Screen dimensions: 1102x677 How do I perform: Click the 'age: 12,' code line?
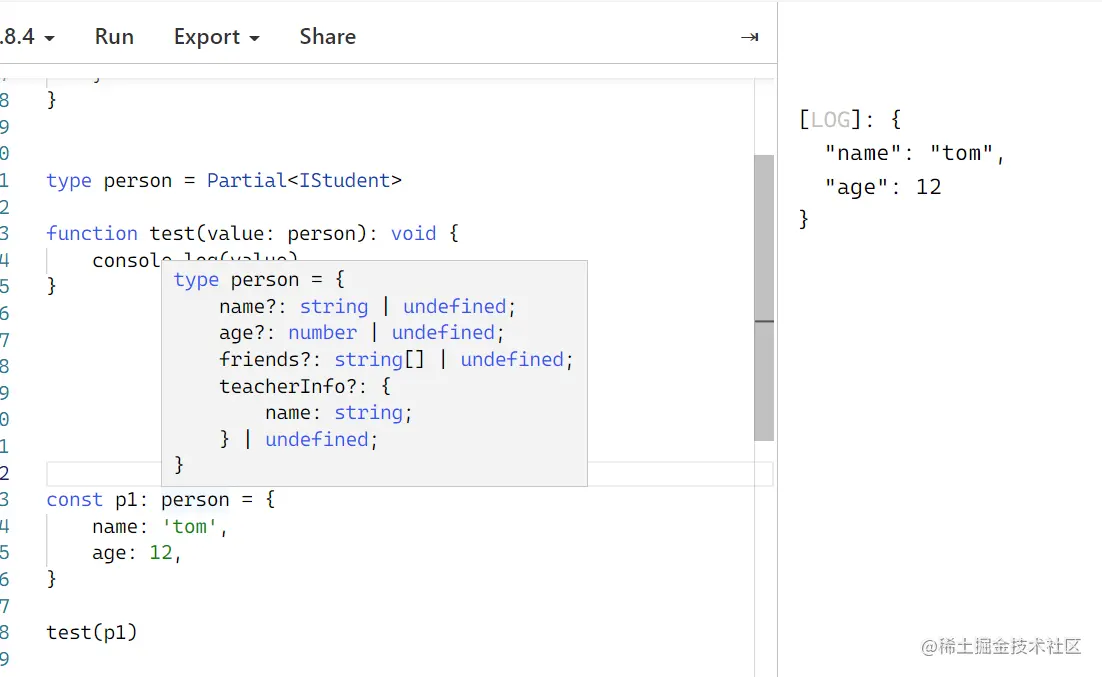pos(136,553)
